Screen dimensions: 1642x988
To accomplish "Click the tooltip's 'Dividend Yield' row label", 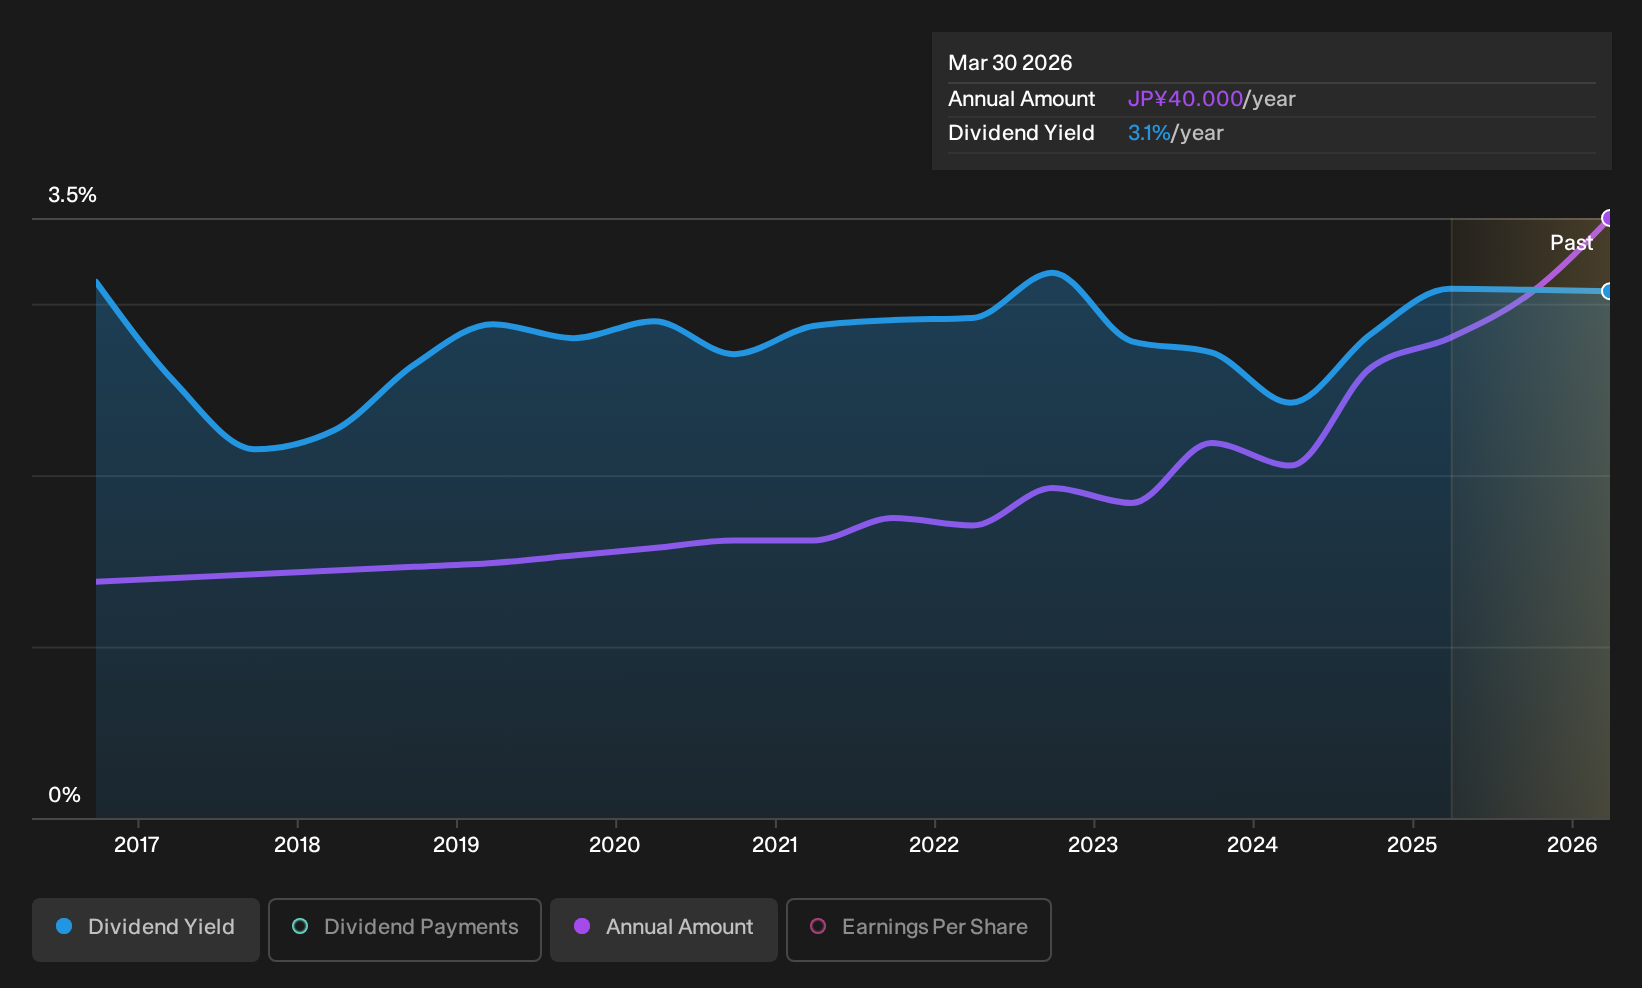I will point(1021,133).
